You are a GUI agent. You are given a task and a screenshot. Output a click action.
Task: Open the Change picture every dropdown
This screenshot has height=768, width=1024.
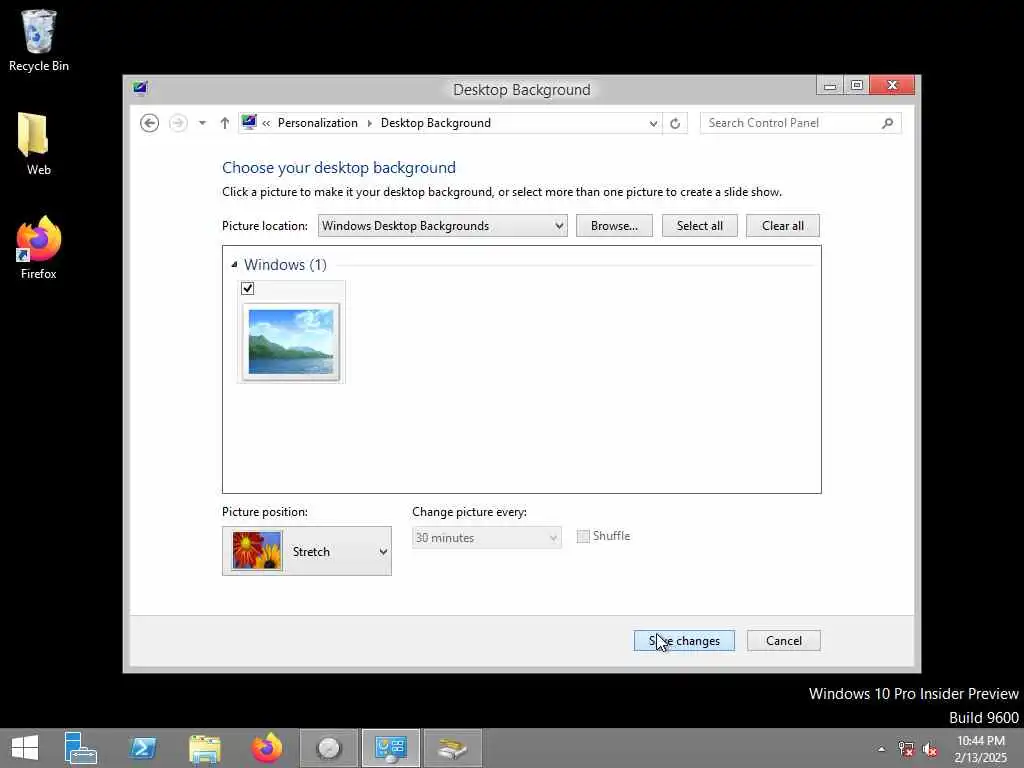coord(487,537)
